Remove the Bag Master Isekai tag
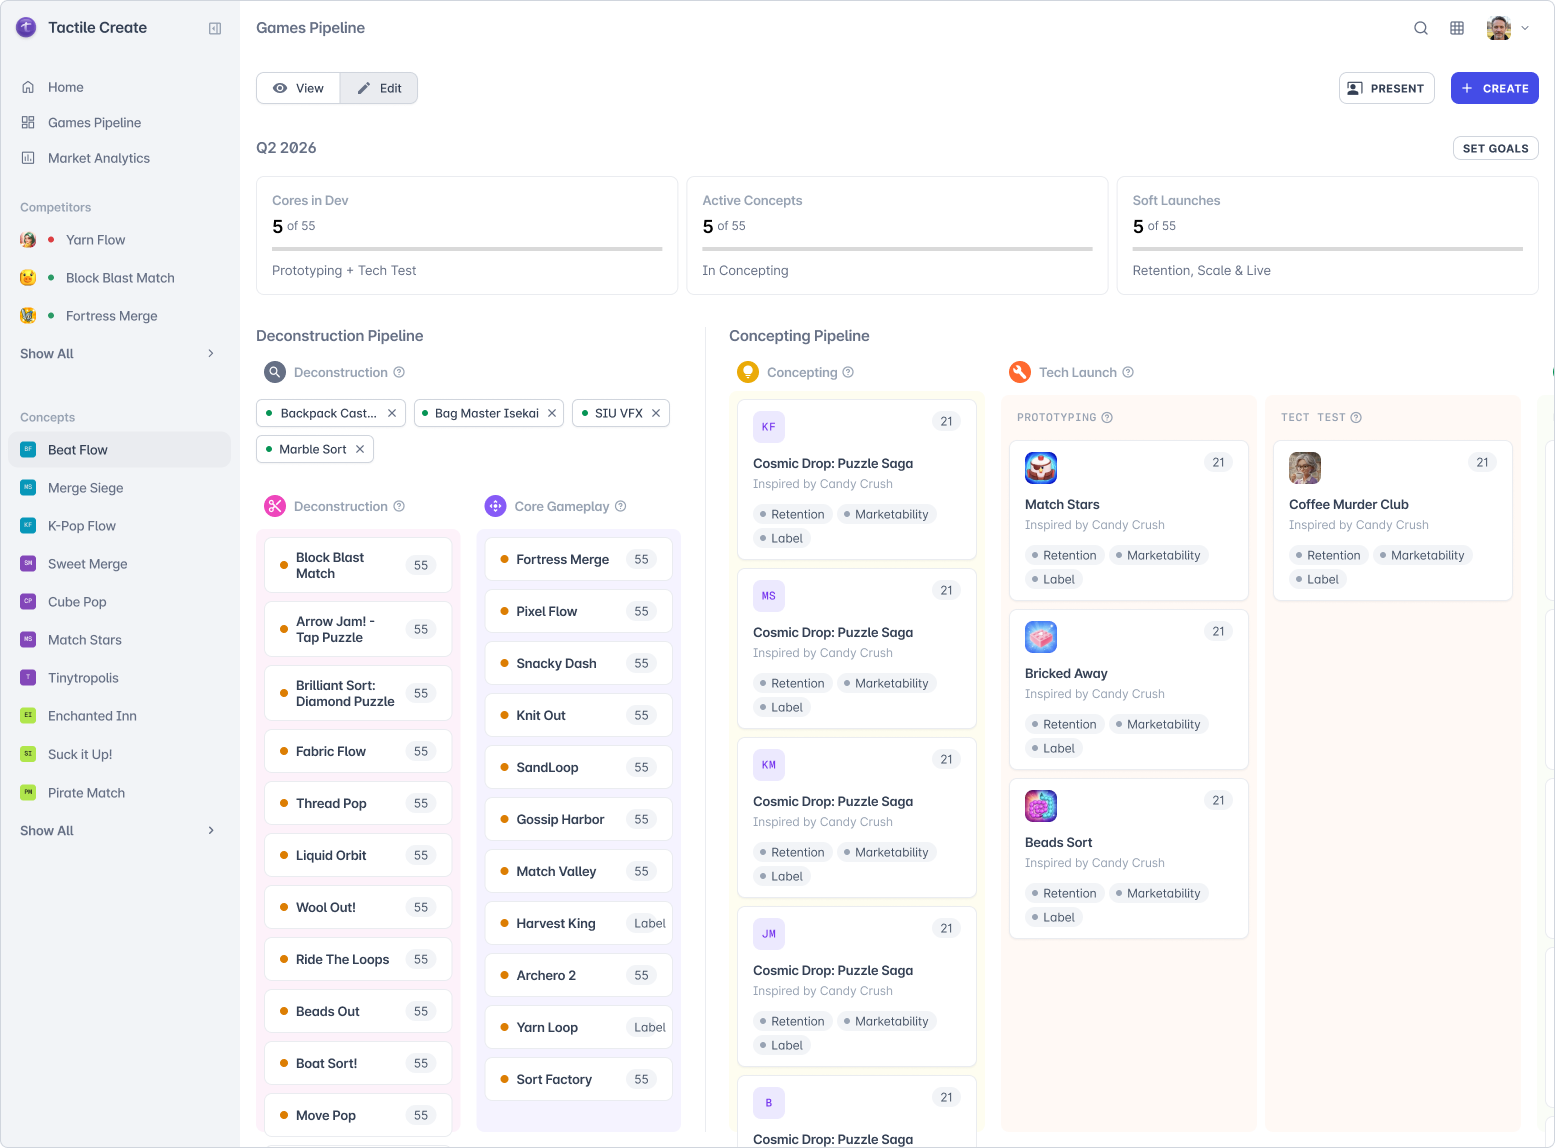The image size is (1555, 1148). 552,413
